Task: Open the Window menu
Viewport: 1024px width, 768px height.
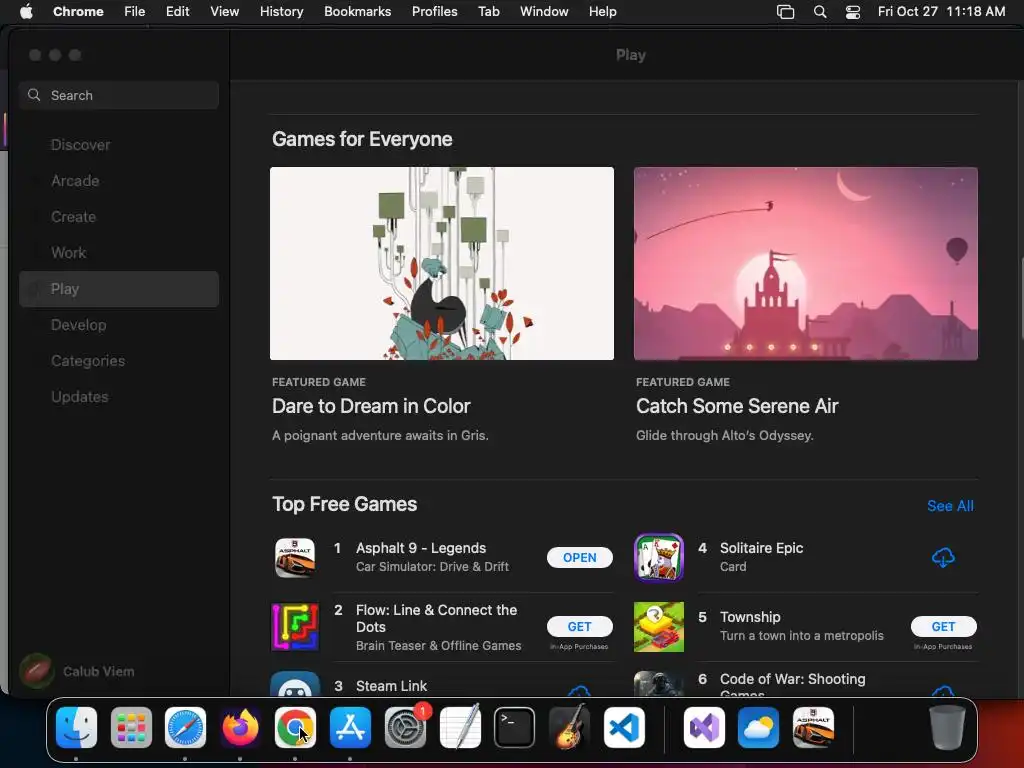Action: (544, 12)
